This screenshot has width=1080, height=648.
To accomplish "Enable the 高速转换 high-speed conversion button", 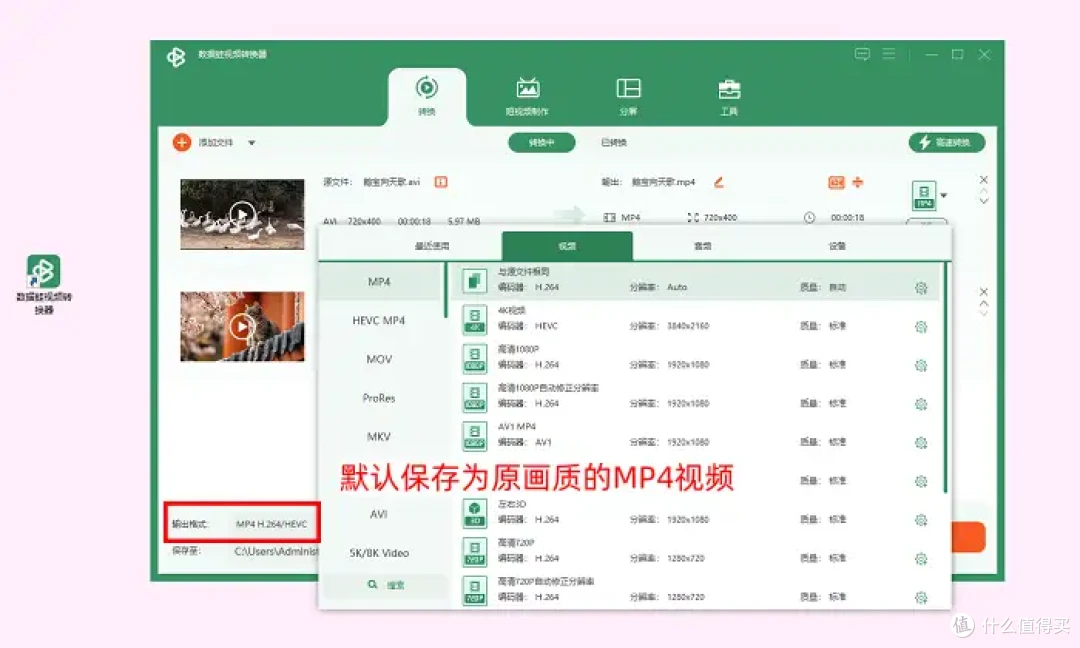I will [x=946, y=143].
